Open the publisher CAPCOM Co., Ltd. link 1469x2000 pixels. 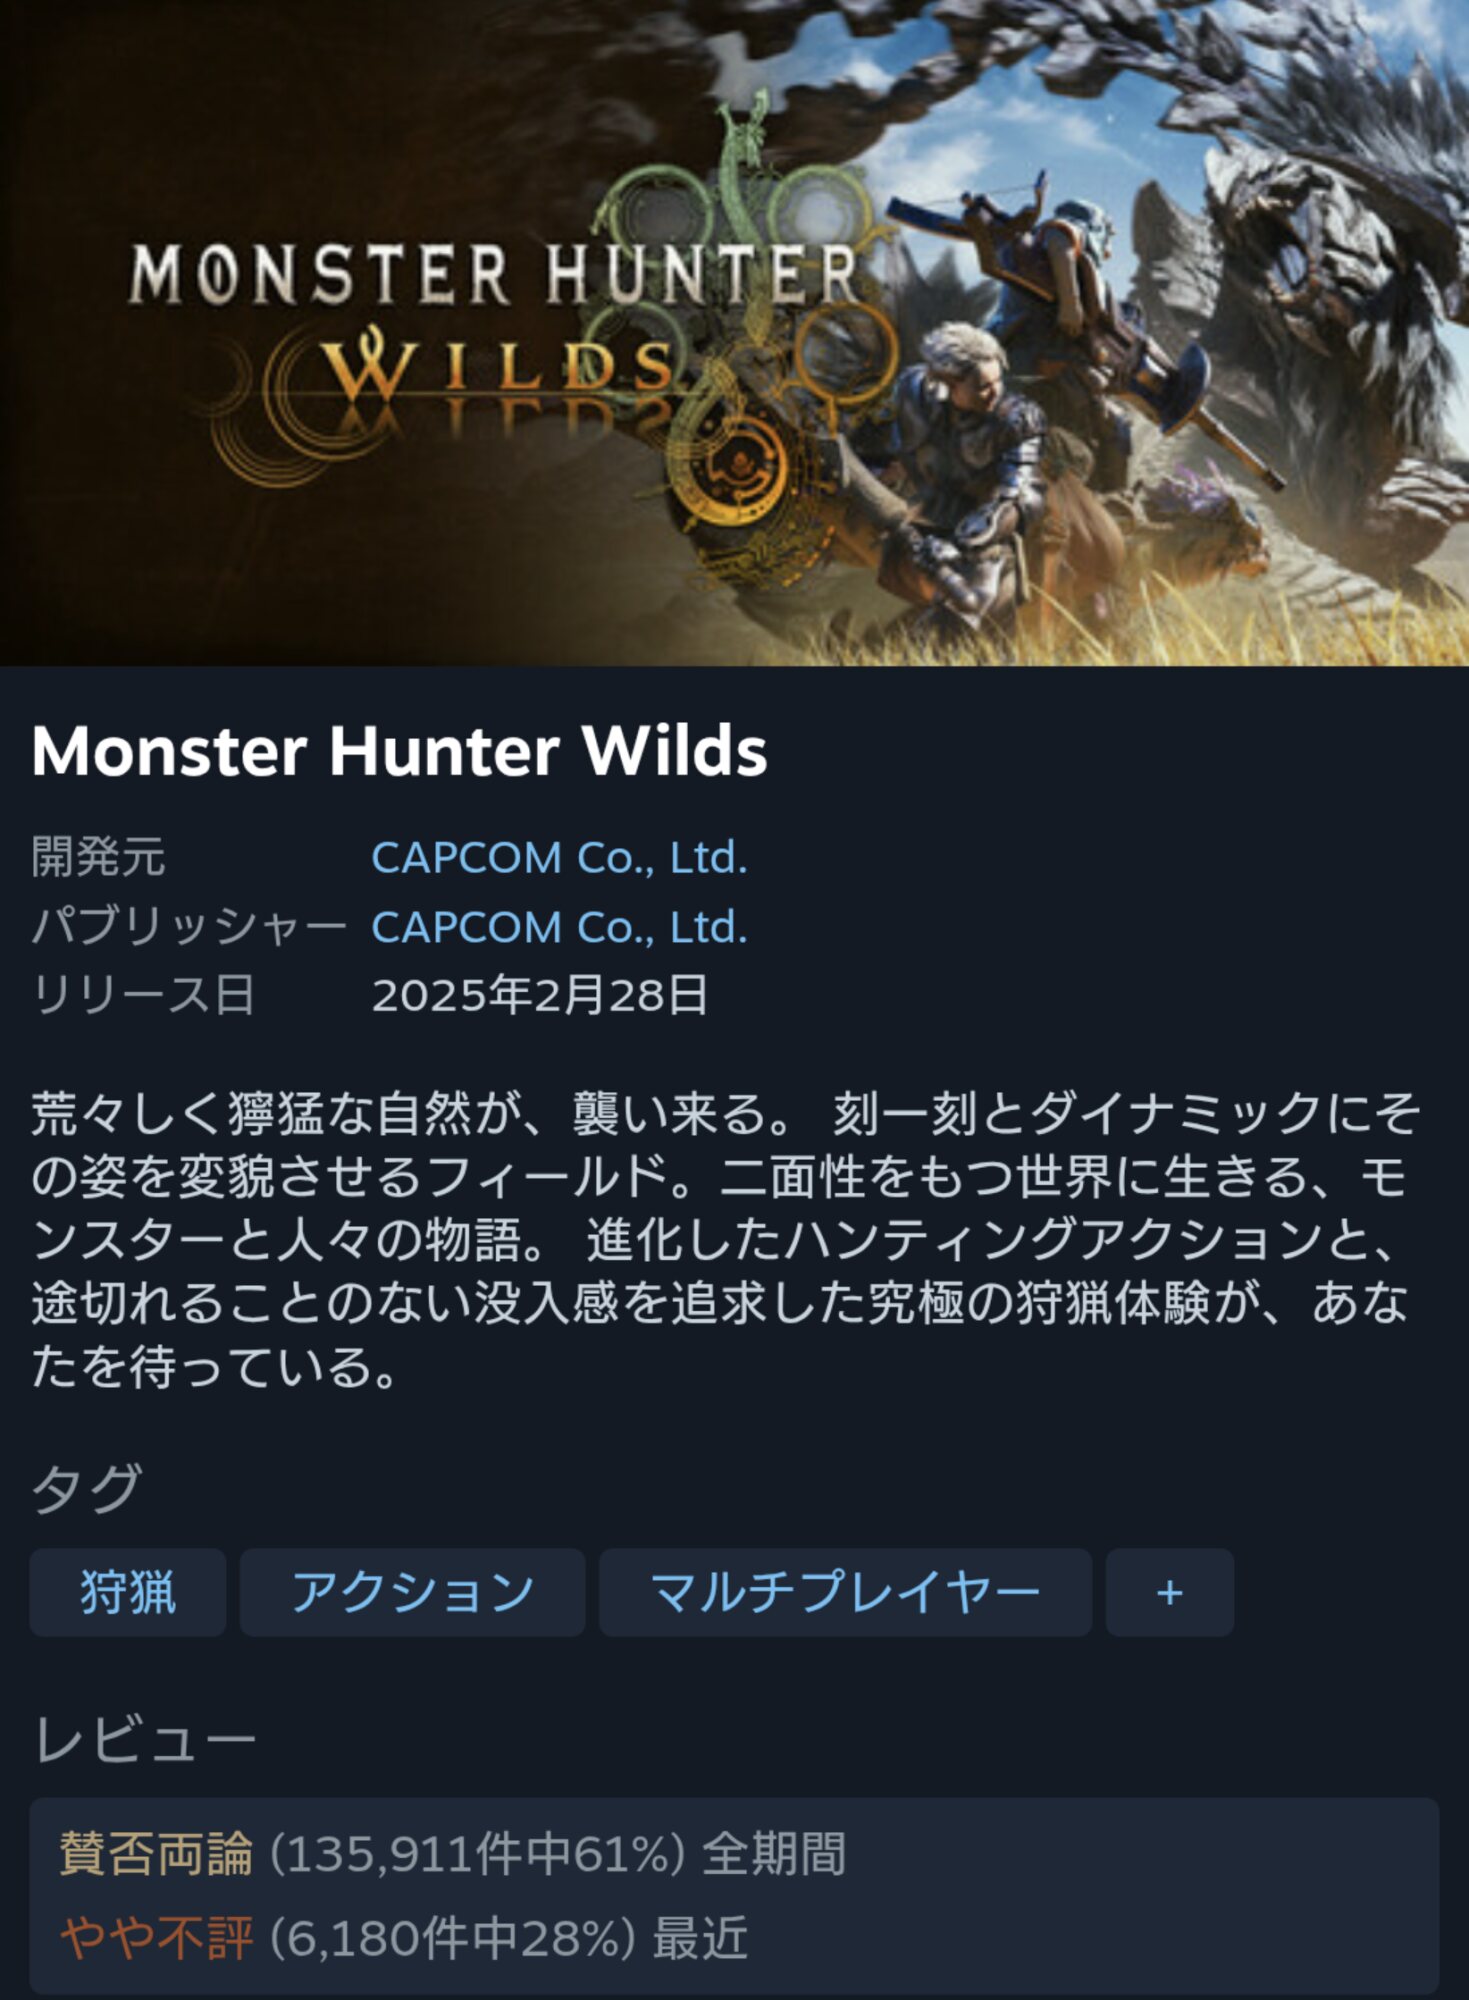click(x=559, y=927)
